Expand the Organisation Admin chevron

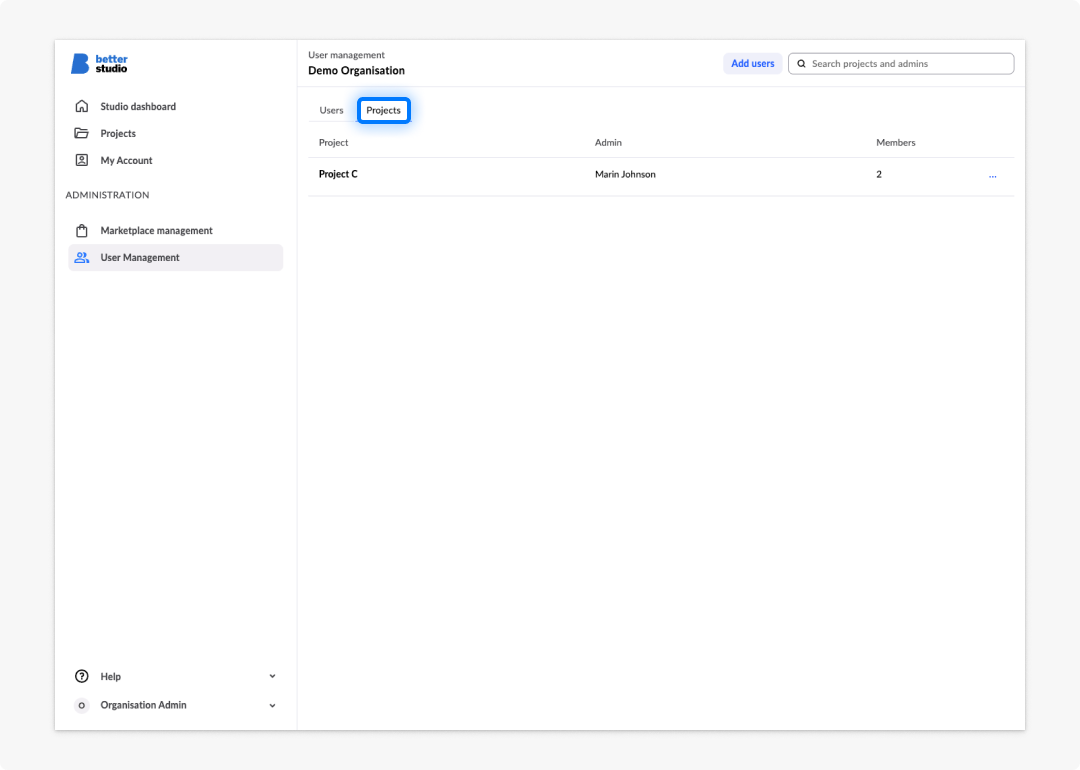click(x=272, y=705)
